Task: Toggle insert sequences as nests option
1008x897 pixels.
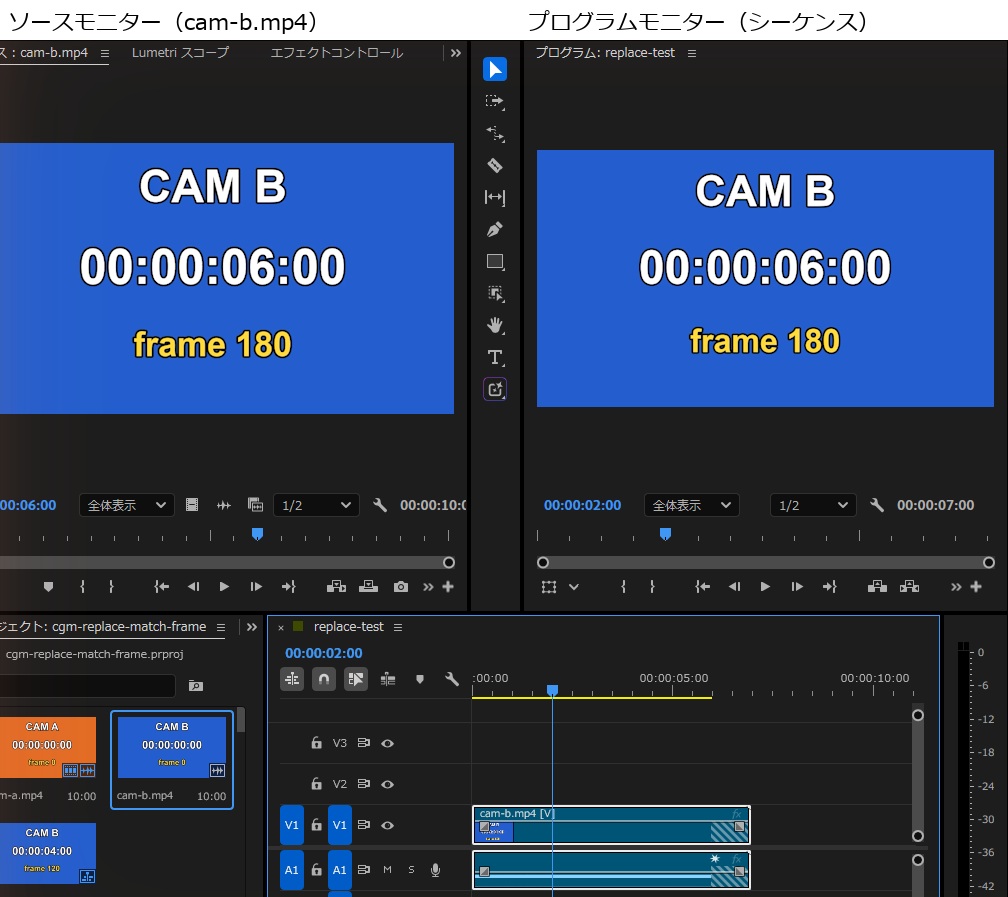Action: [x=292, y=679]
